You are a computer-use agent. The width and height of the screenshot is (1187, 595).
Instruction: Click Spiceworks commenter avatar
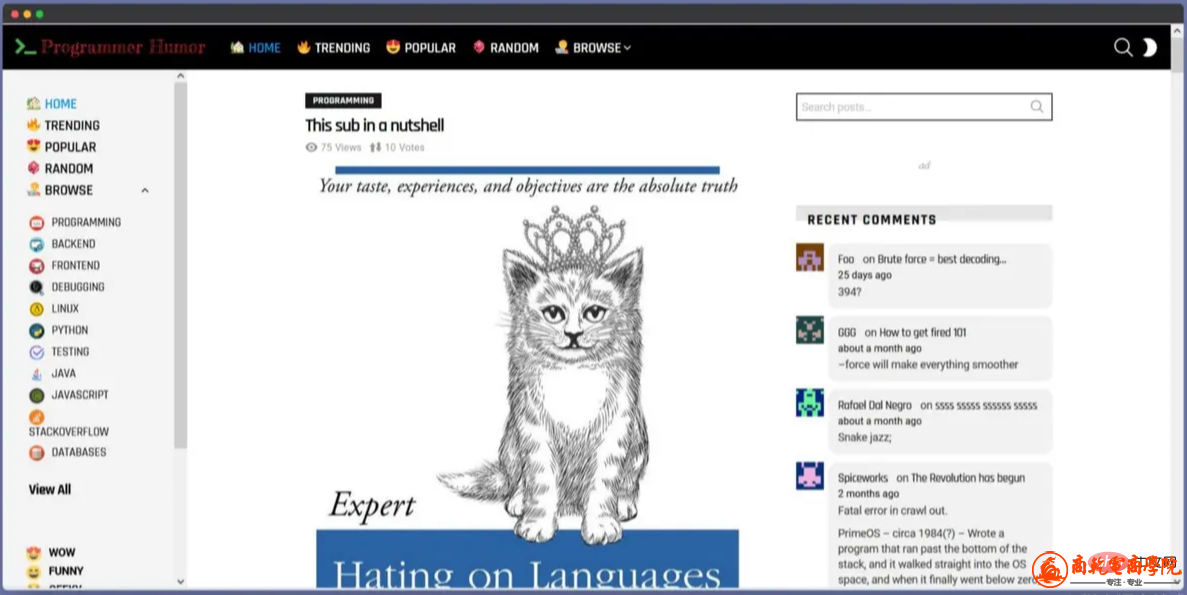click(810, 476)
